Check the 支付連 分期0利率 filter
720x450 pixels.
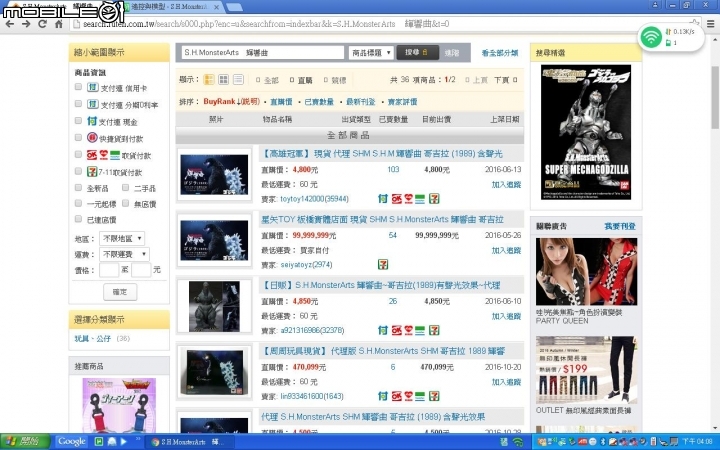click(x=79, y=104)
